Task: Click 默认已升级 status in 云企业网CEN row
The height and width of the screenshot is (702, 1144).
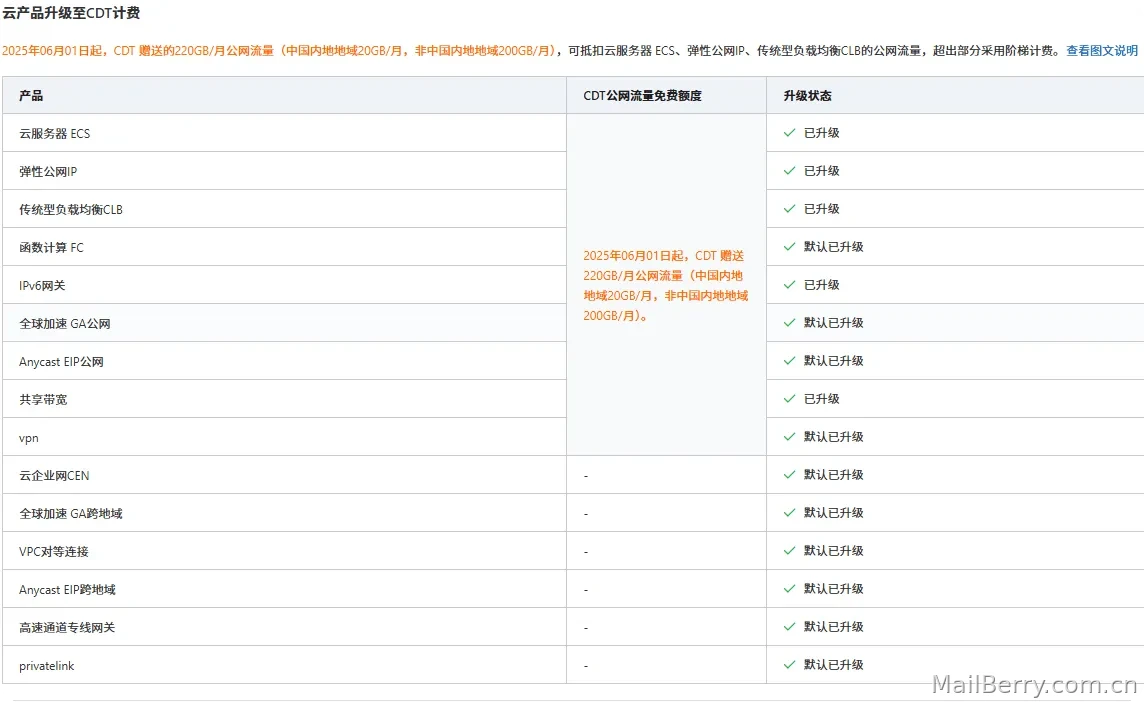Action: point(833,474)
